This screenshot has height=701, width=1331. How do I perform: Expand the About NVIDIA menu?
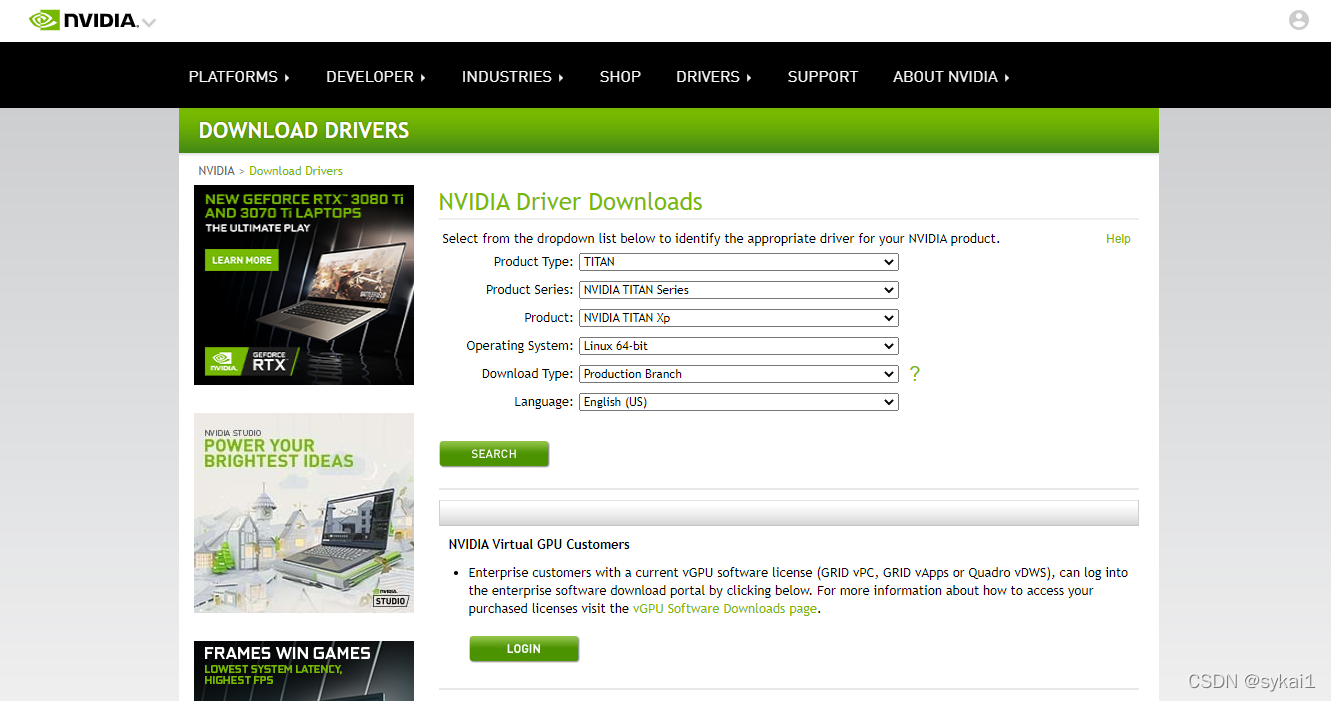point(951,77)
